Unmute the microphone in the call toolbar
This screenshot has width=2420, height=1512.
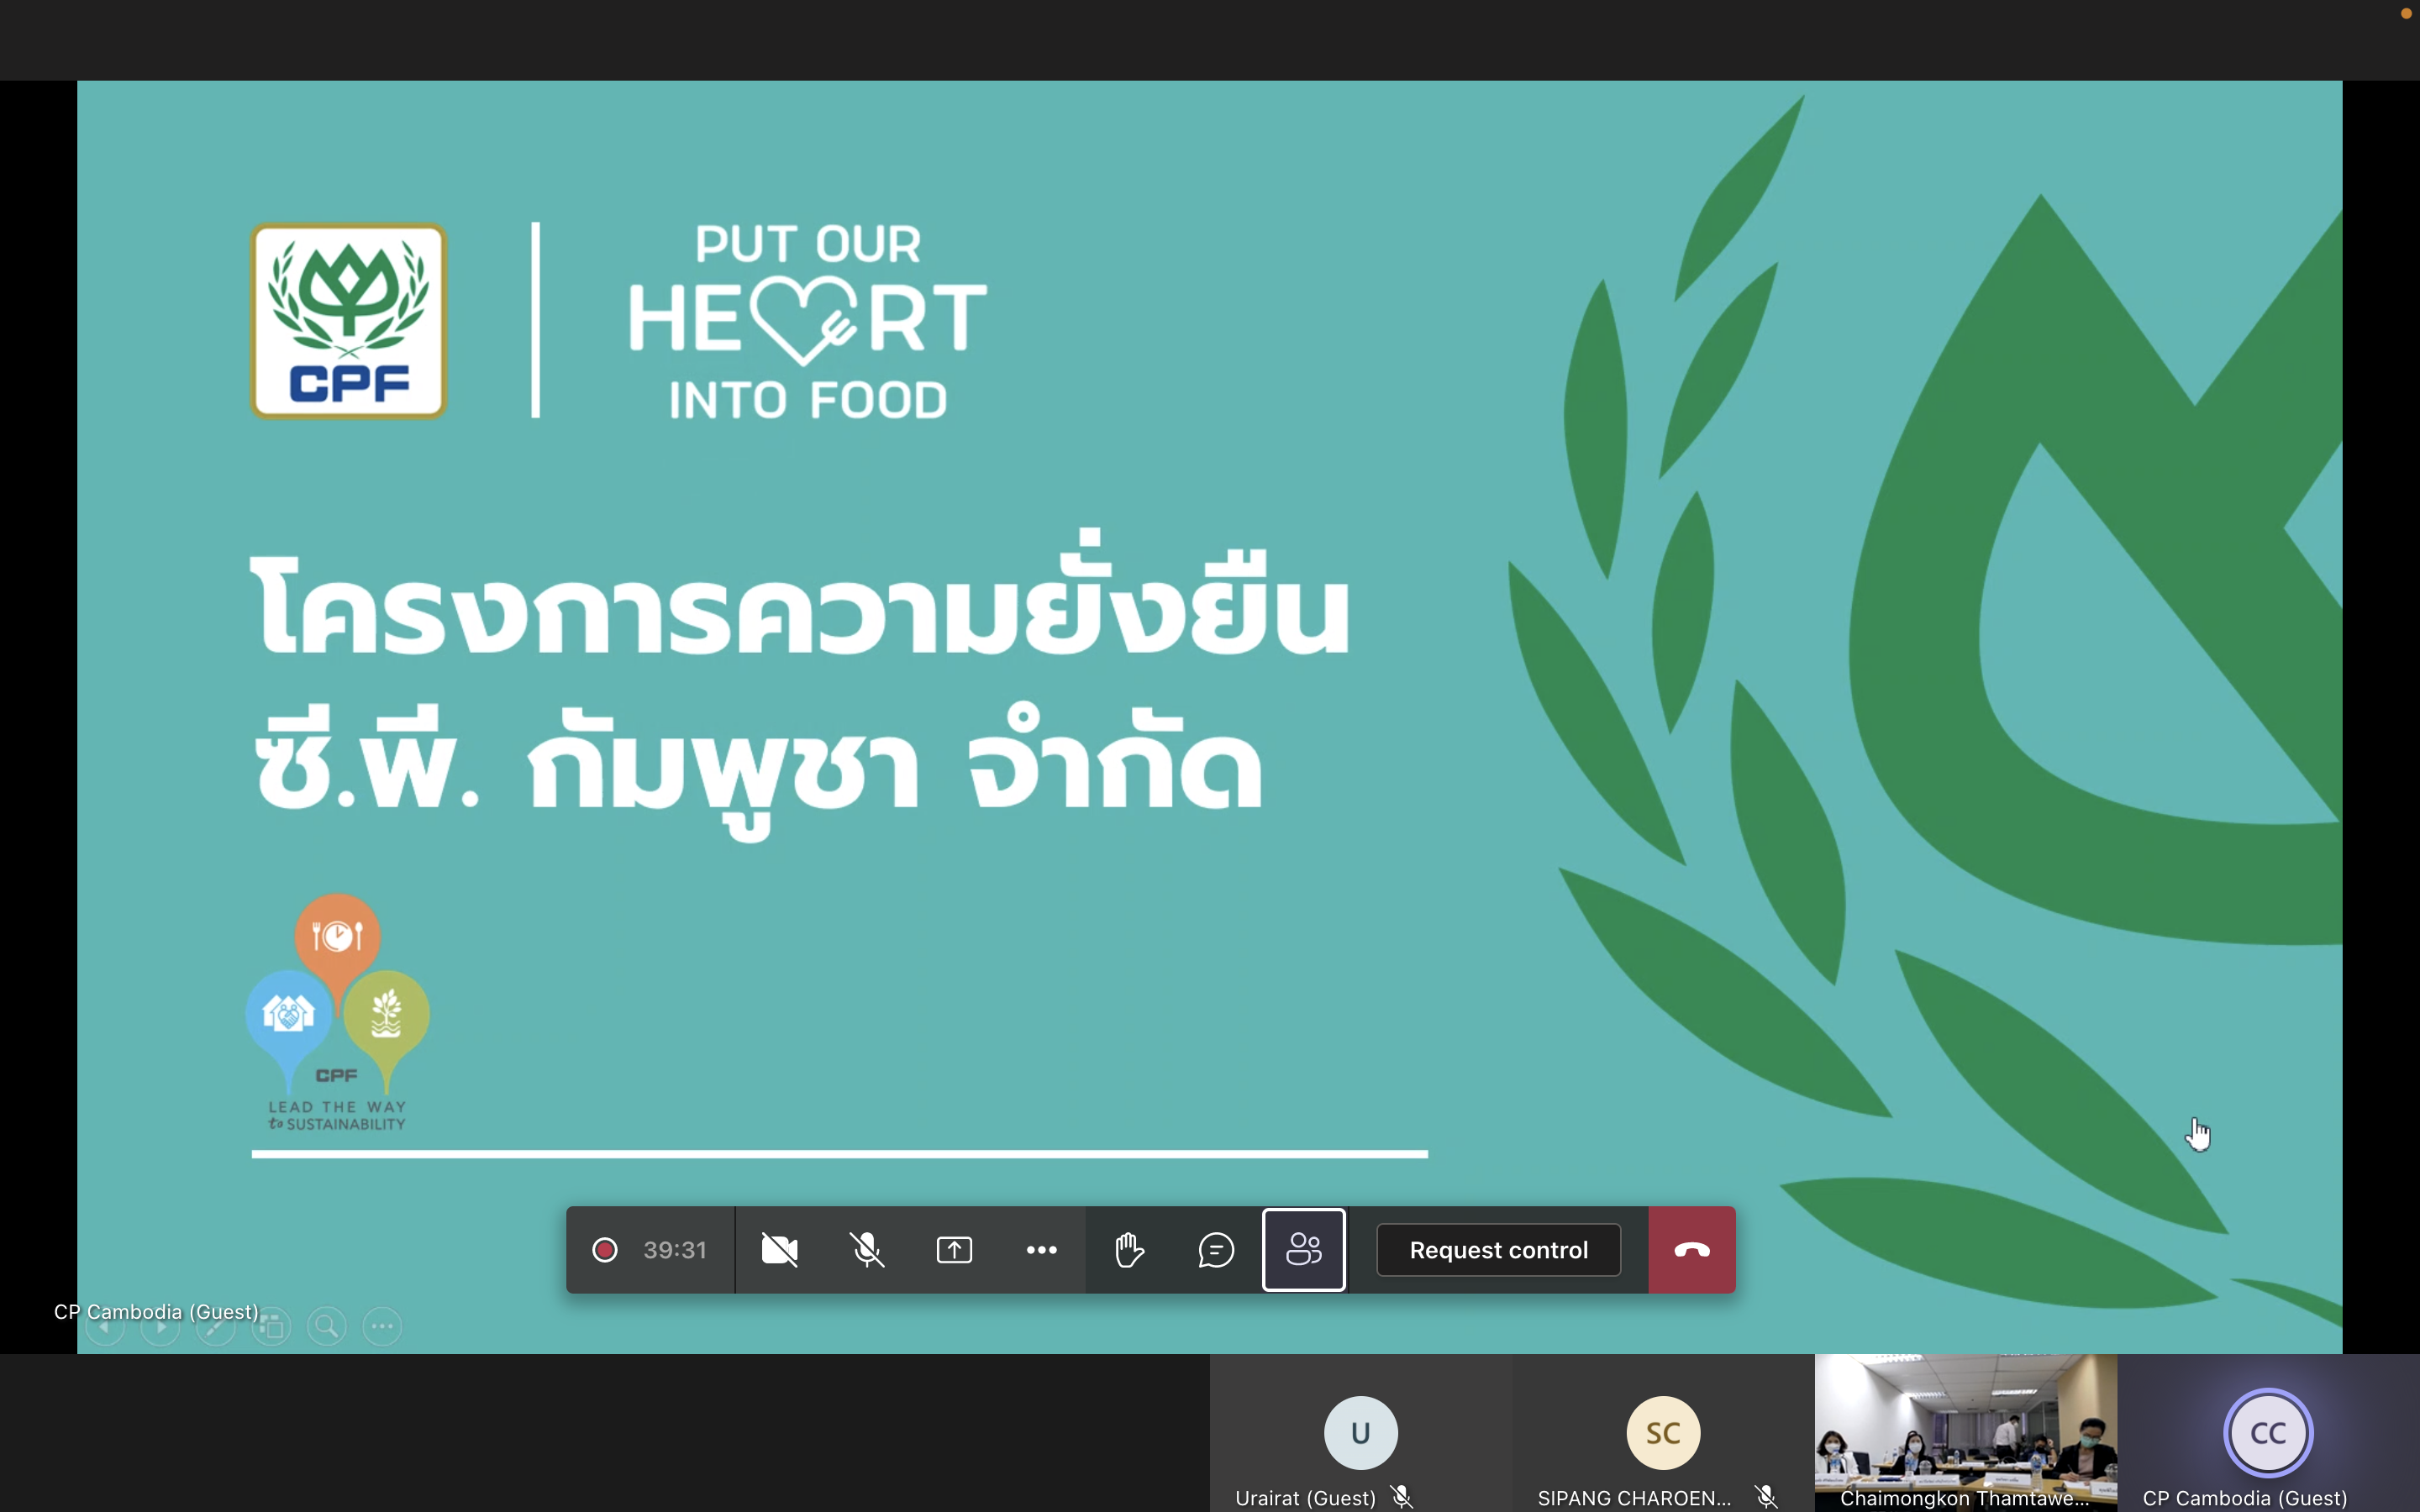pyautogui.click(x=867, y=1250)
